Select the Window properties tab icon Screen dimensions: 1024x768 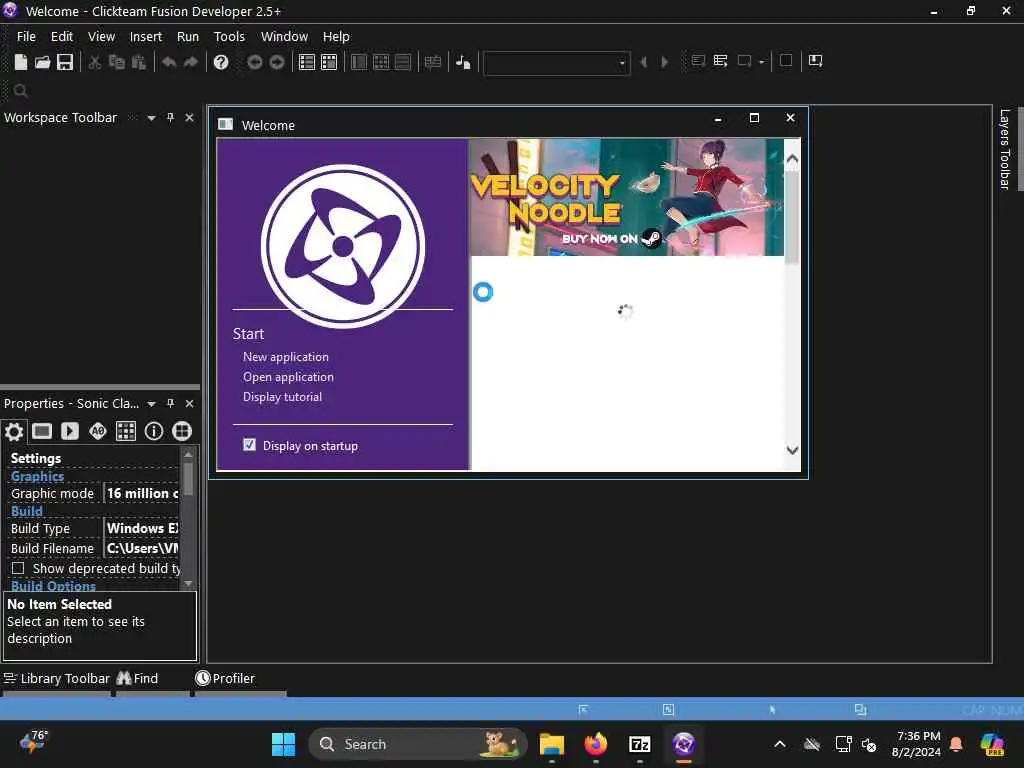[42, 431]
